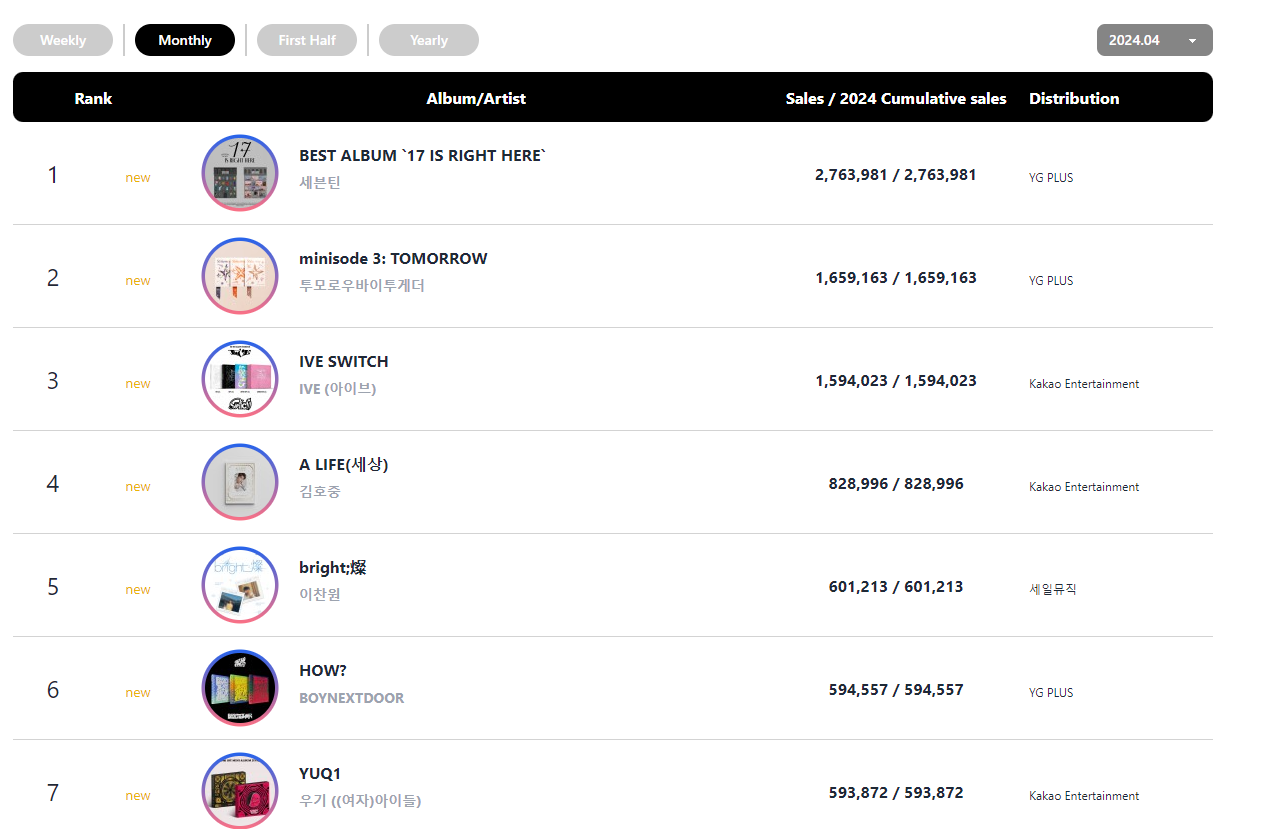
Task: Select the Monthly chart tab
Action: point(185,40)
